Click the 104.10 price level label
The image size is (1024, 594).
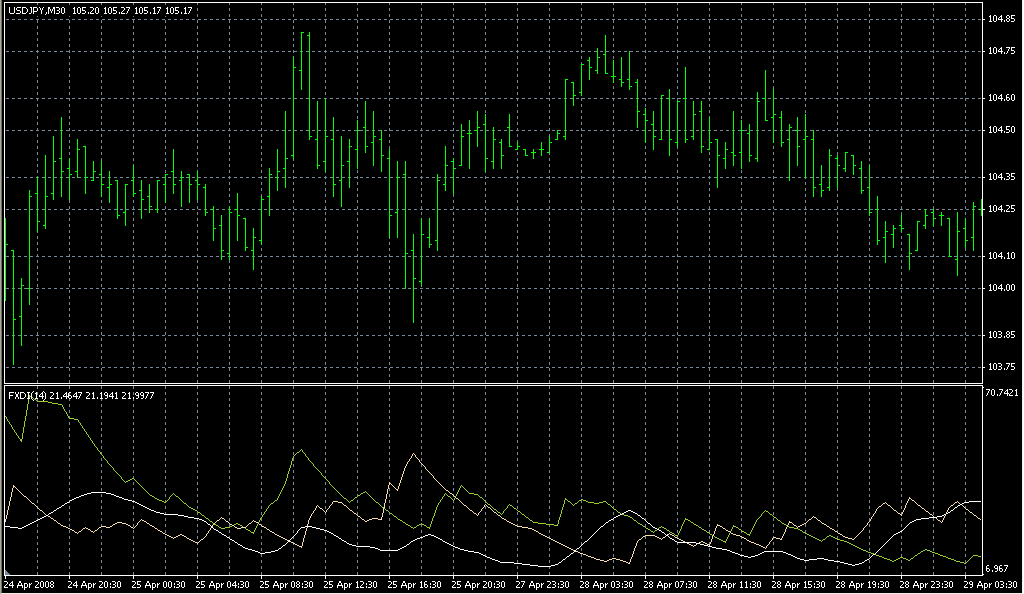[x=1002, y=256]
